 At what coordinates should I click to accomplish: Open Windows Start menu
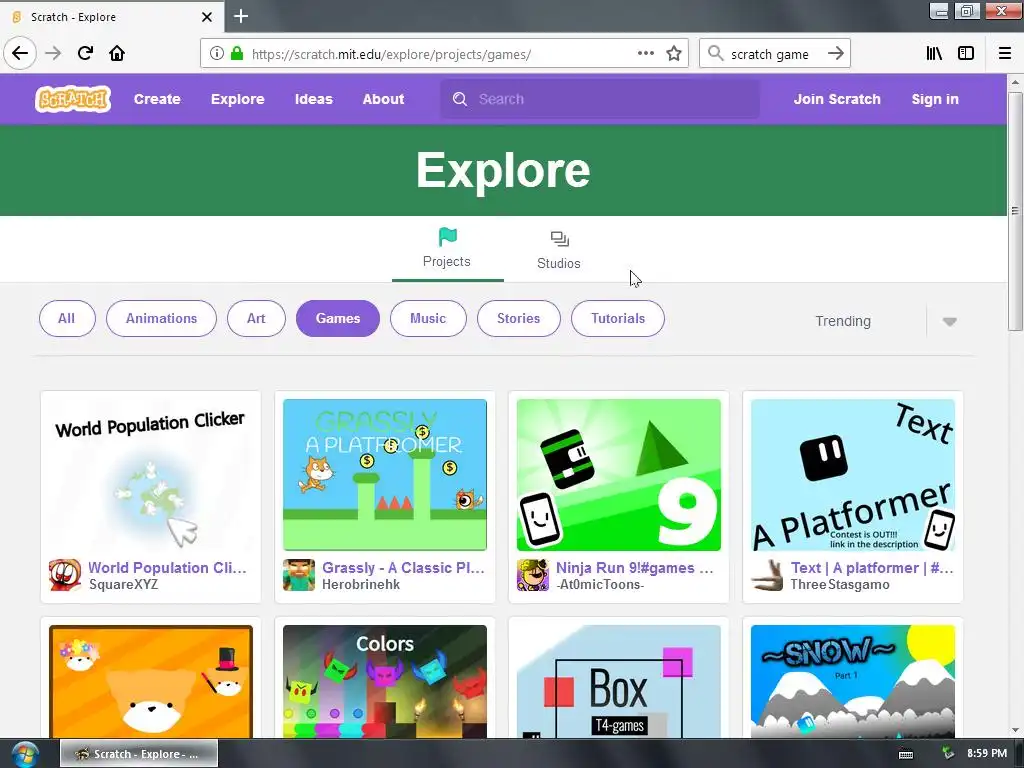[25, 754]
